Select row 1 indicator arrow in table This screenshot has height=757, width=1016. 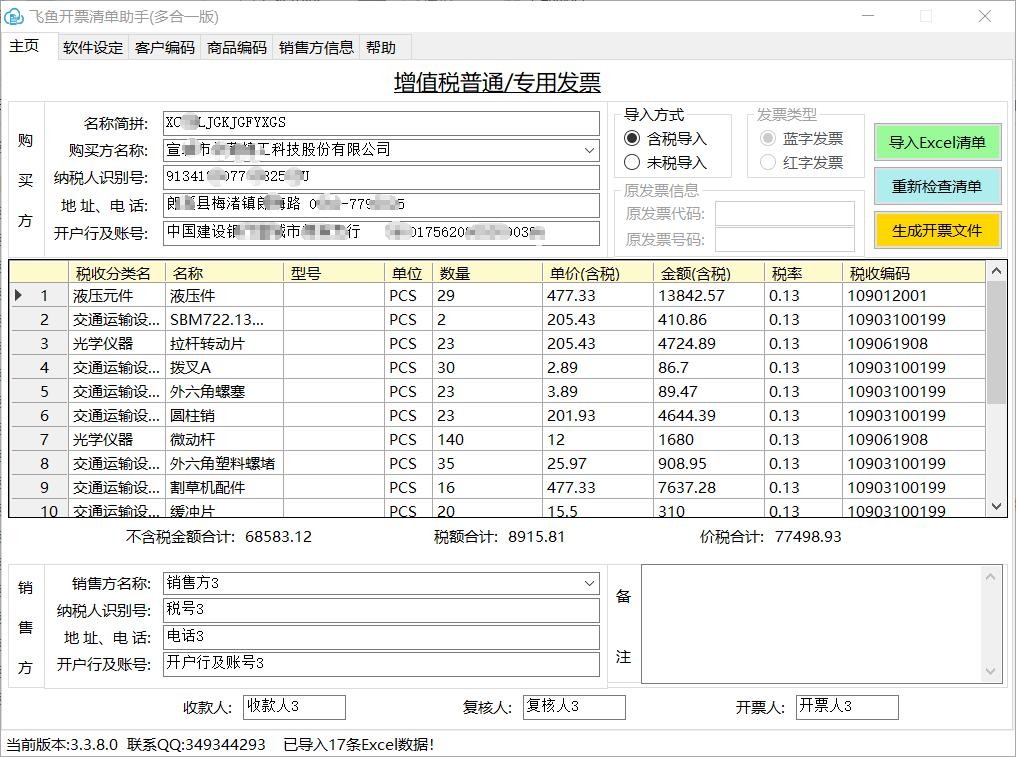[19, 295]
